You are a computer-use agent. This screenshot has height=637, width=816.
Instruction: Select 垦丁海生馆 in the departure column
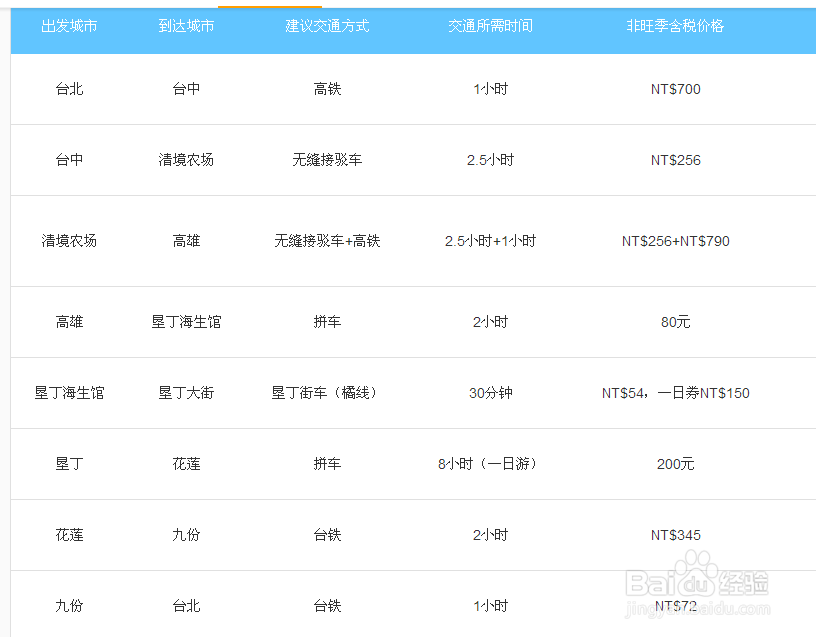pos(69,393)
